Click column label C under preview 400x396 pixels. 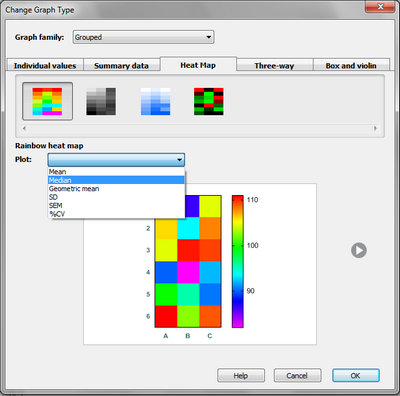(210, 336)
